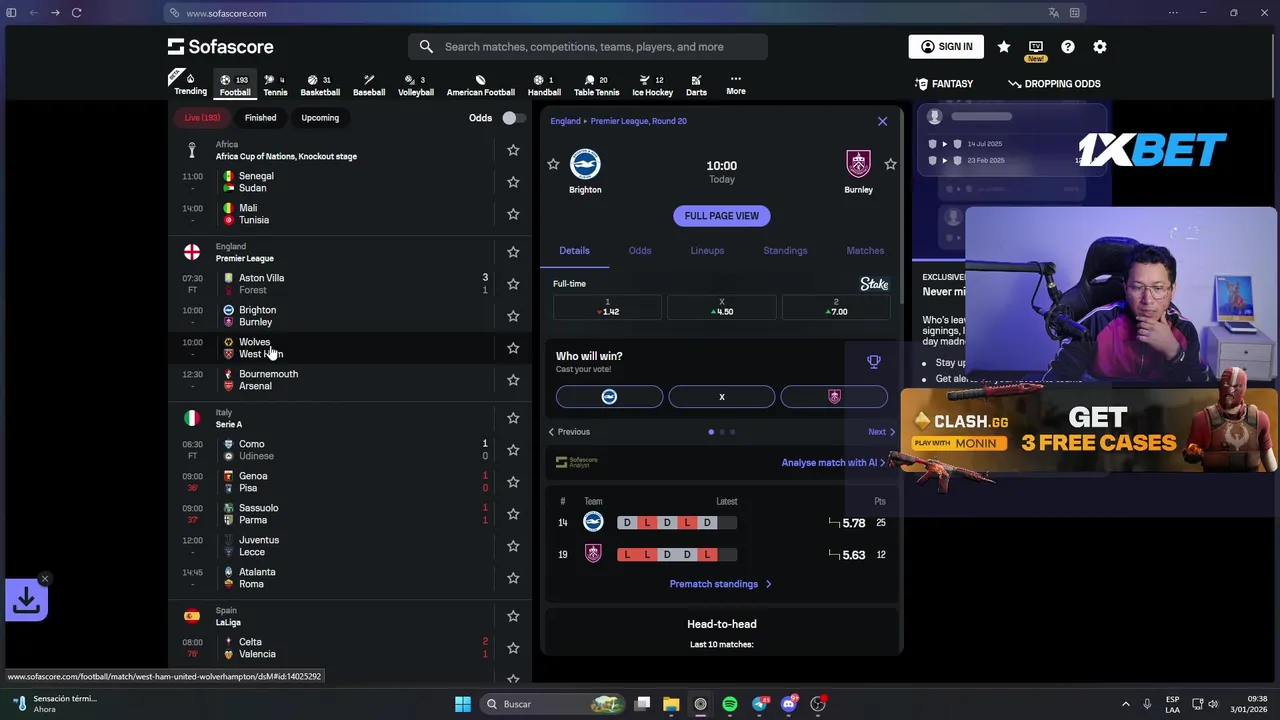Open Prematch standings link

click(x=720, y=584)
